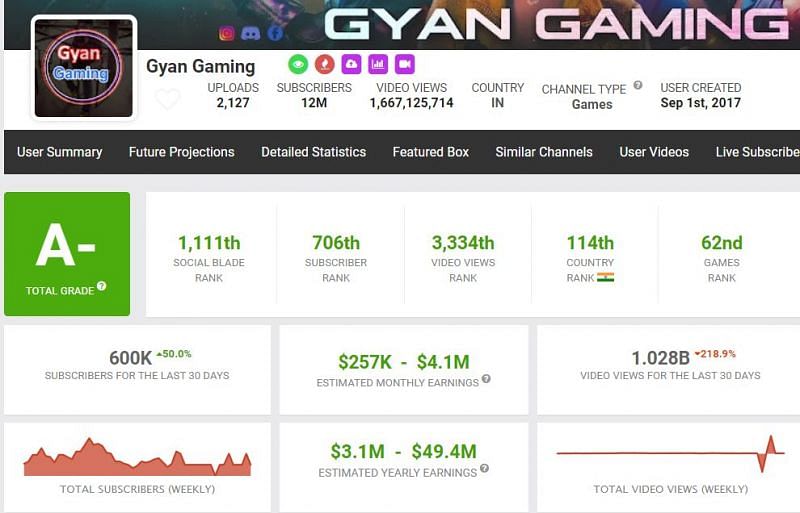Click the Estimated Monthly Earnings help icon
Screen dimensions: 800x513
(x=486, y=379)
